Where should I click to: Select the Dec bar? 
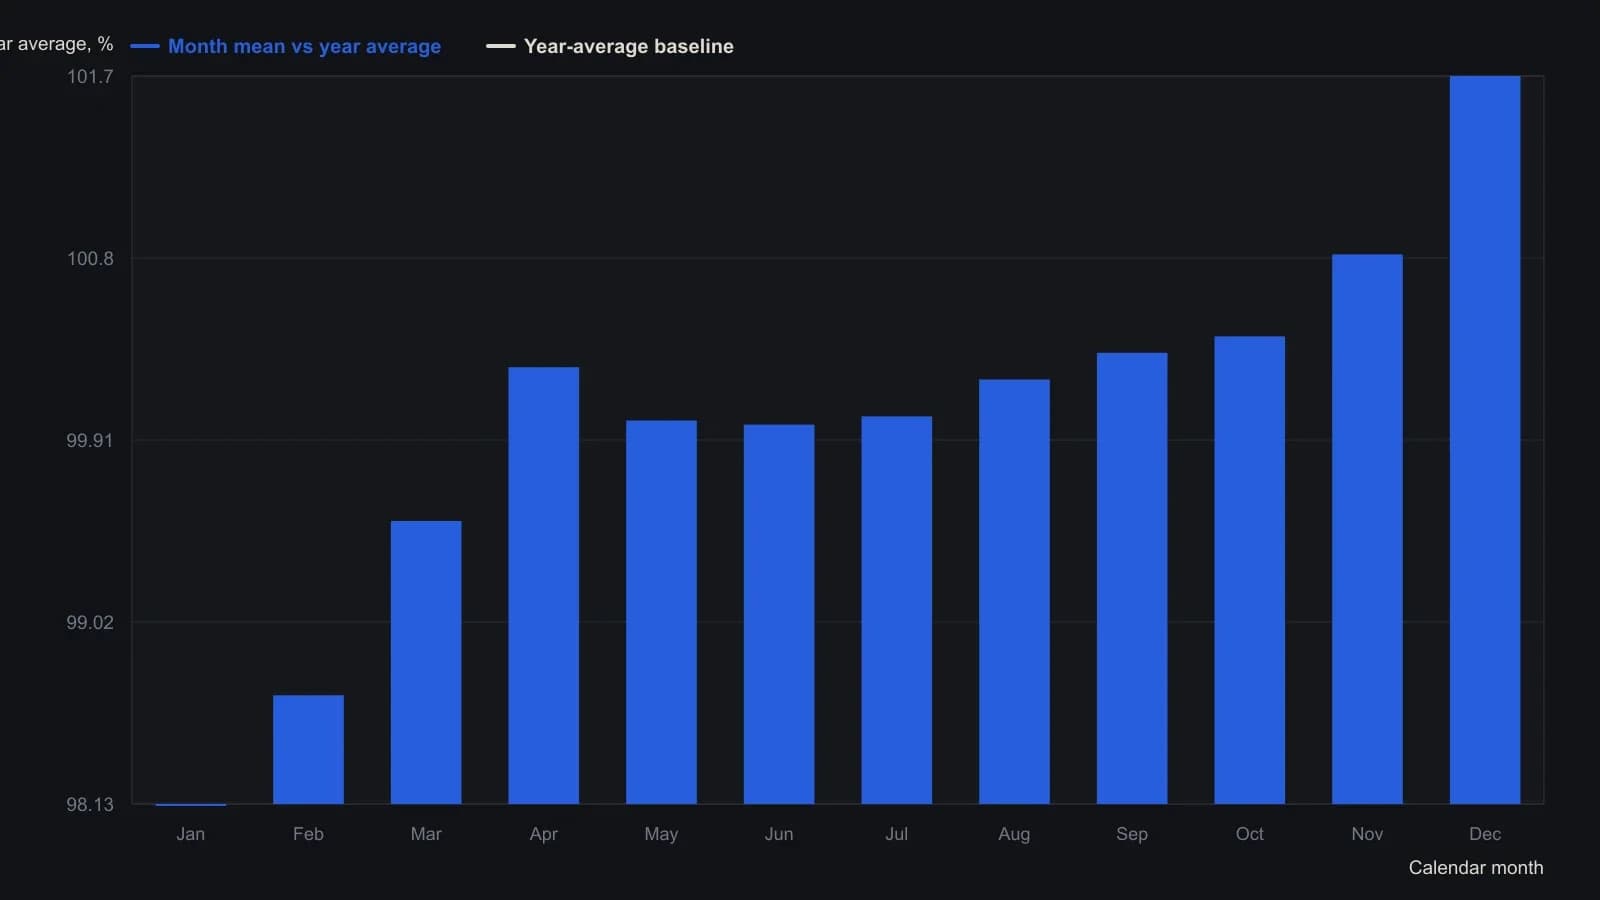pos(1485,440)
